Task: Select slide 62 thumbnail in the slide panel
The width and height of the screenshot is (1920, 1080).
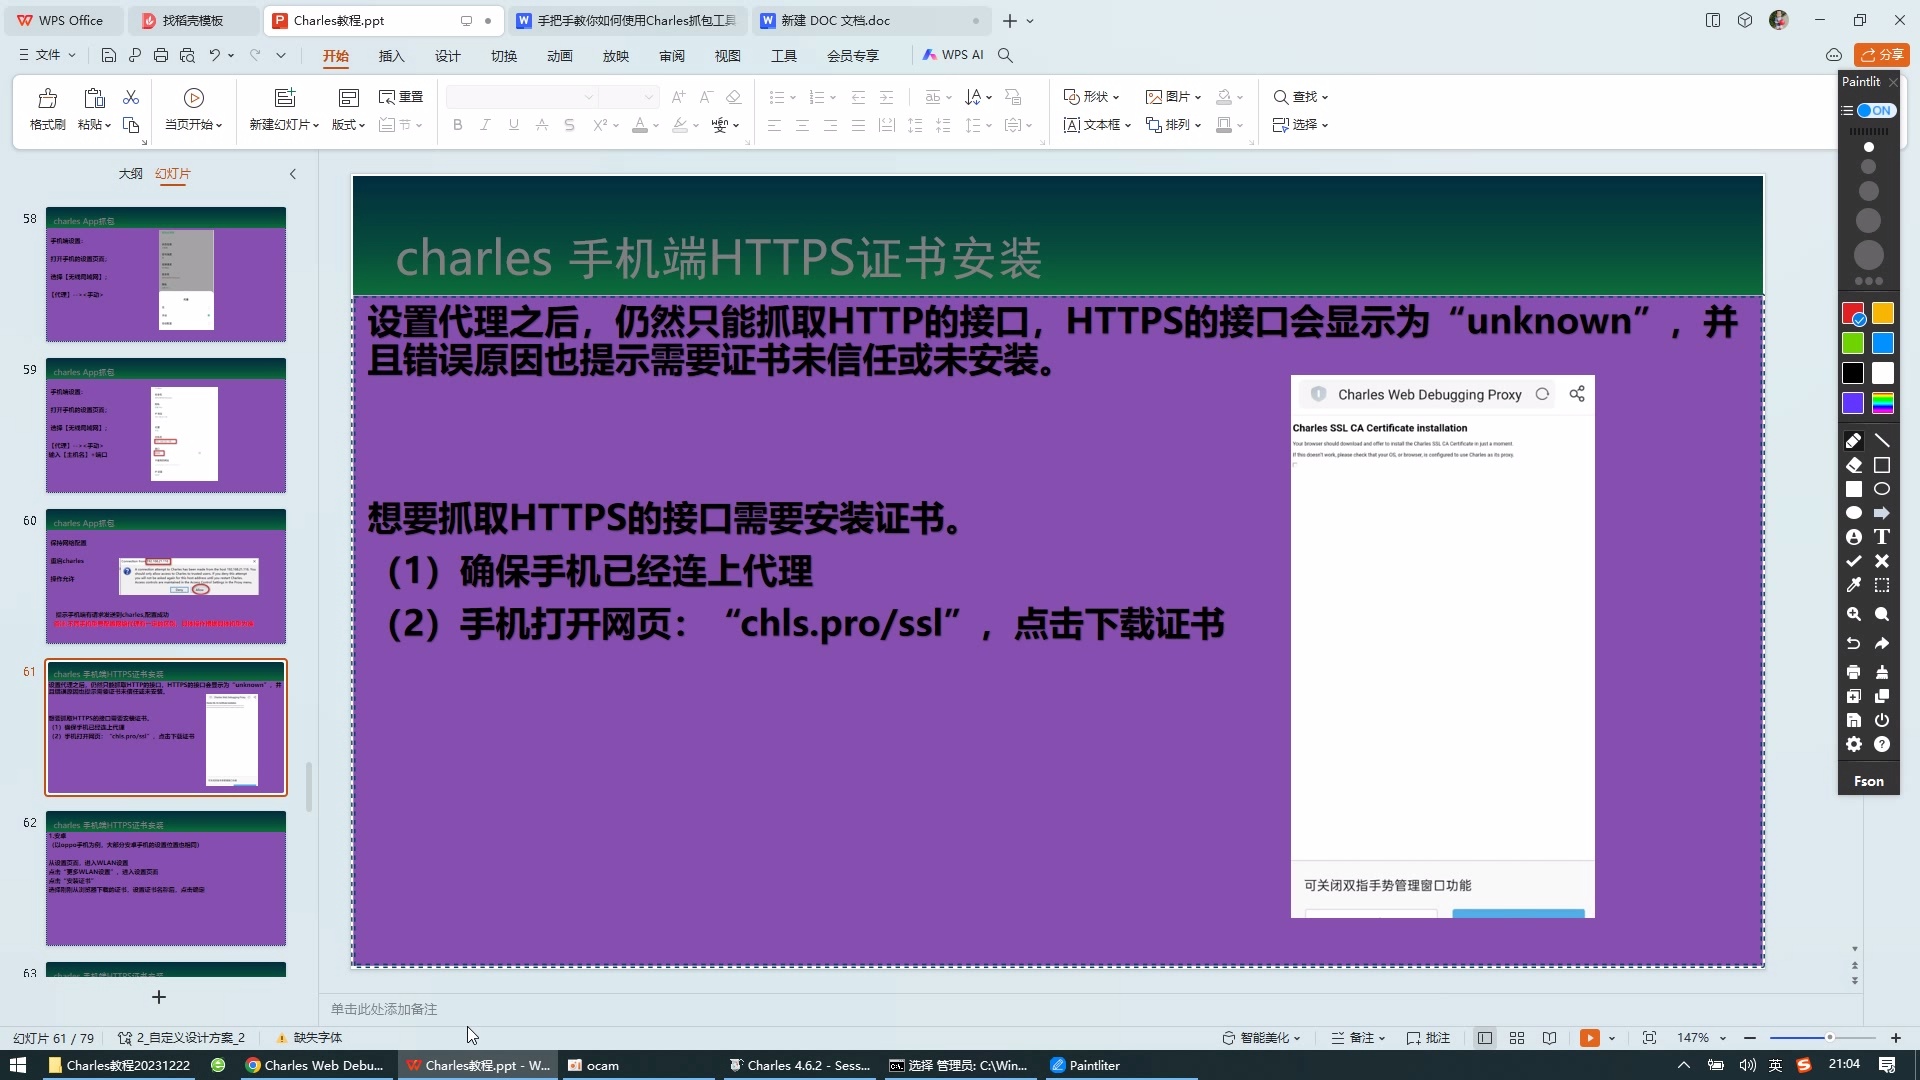Action: point(165,878)
